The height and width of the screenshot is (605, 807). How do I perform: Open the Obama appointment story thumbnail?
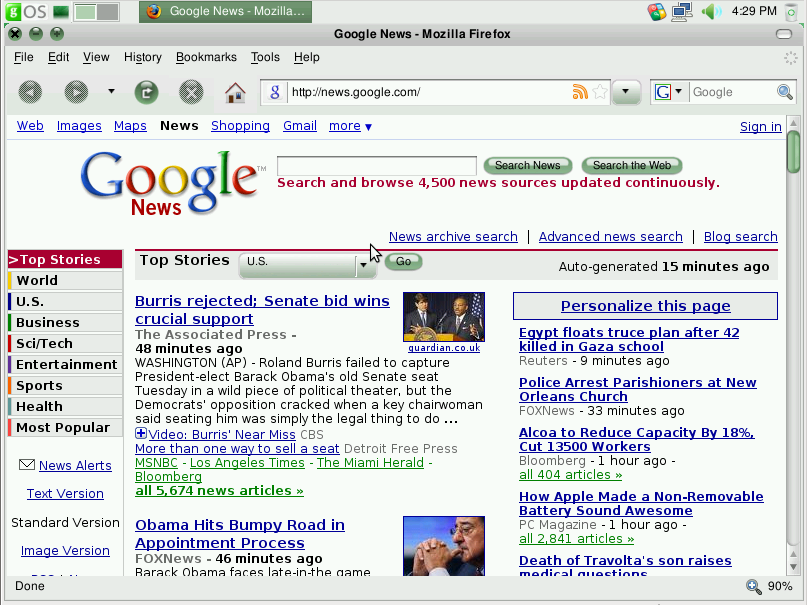pyautogui.click(x=444, y=546)
